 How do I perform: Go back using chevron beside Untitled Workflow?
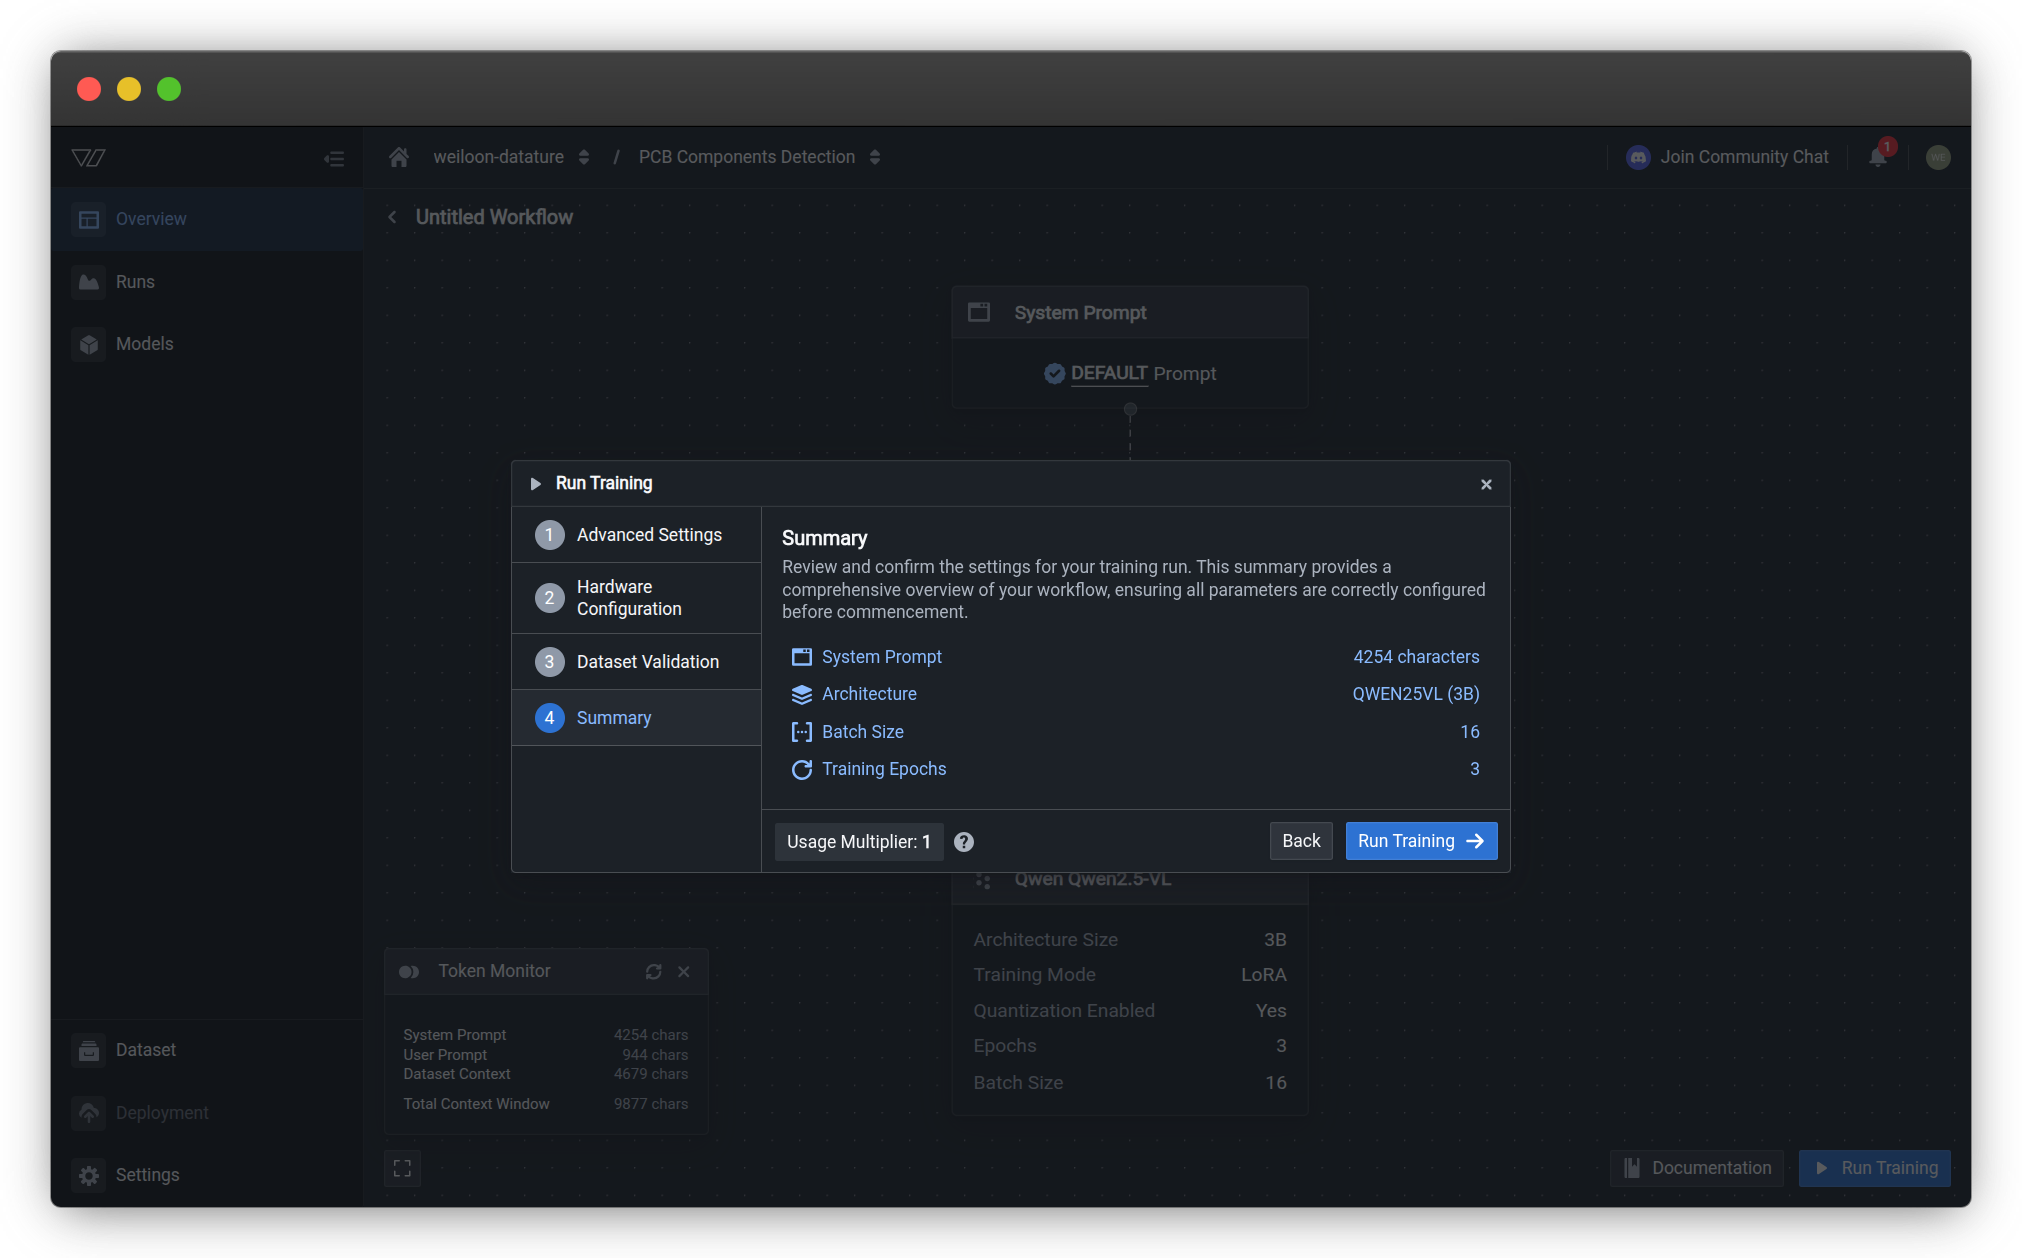[392, 217]
